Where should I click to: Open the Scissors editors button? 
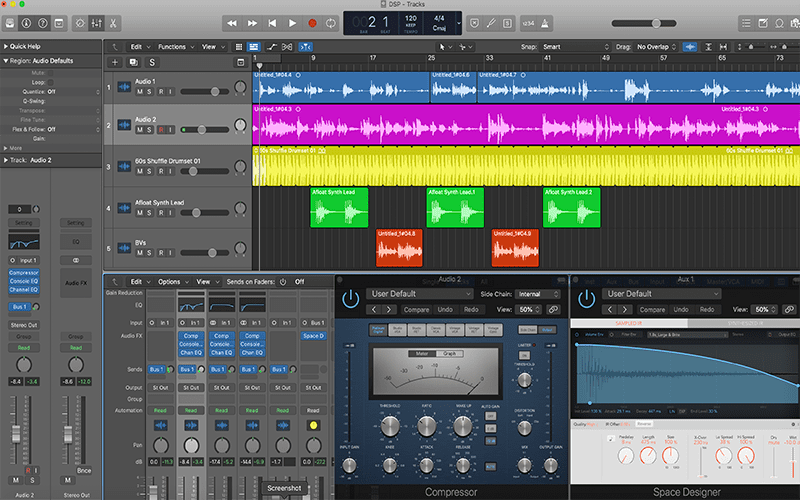tap(113, 22)
